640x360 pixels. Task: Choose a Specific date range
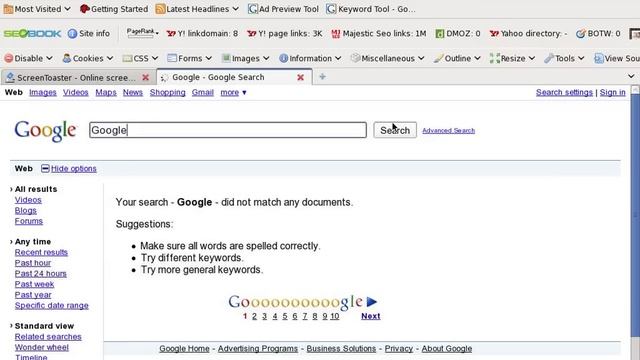pyautogui.click(x=52, y=305)
